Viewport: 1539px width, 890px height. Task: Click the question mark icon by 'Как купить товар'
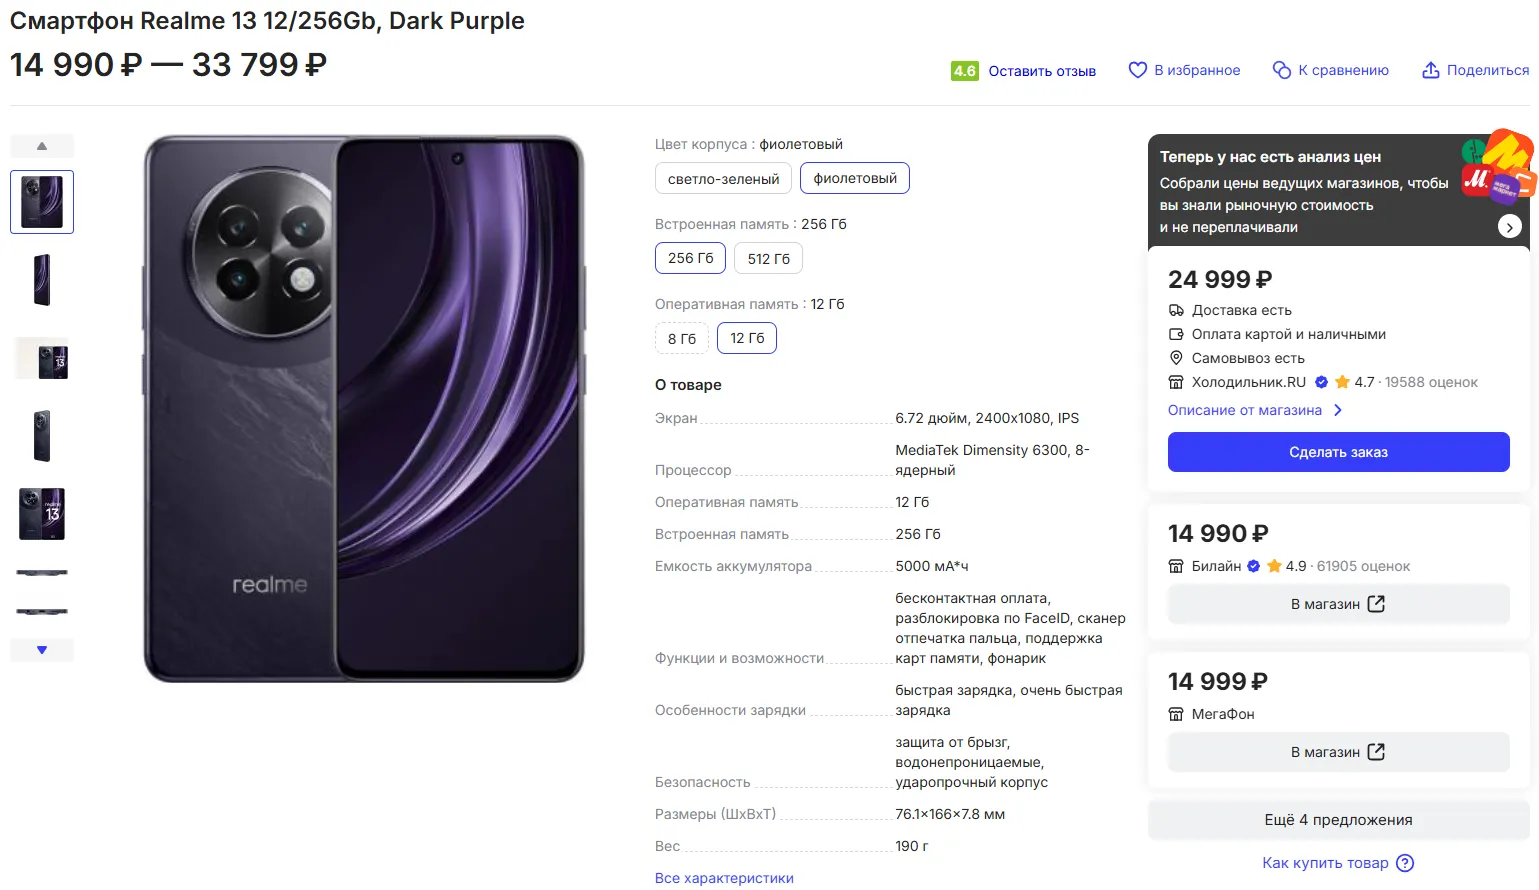[x=1405, y=863]
